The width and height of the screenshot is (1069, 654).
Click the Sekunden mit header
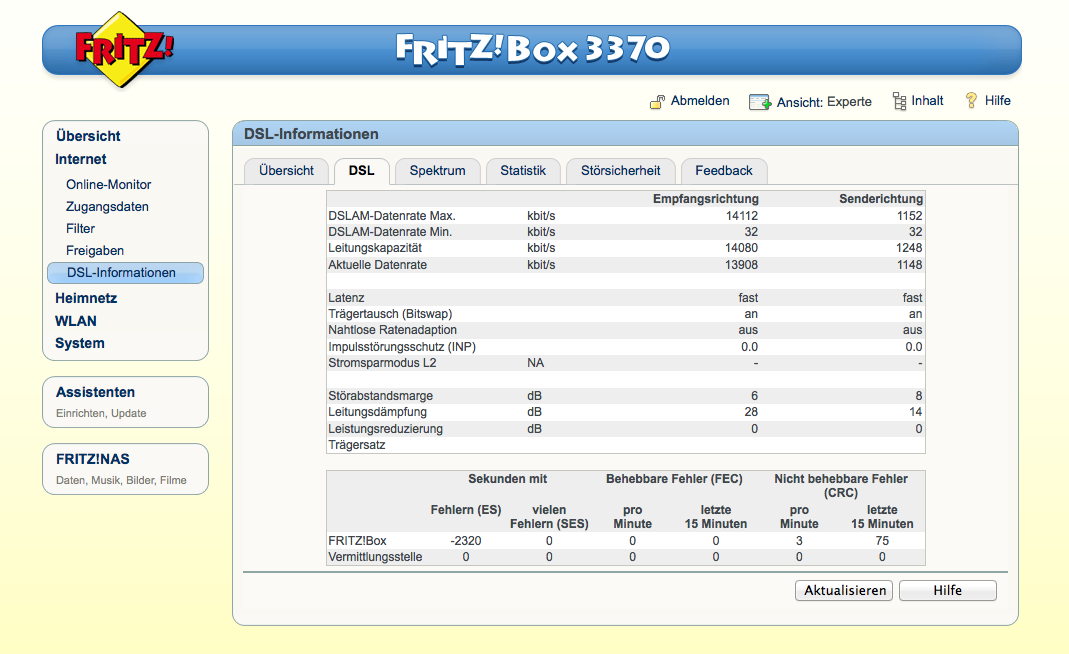pyautogui.click(x=507, y=479)
